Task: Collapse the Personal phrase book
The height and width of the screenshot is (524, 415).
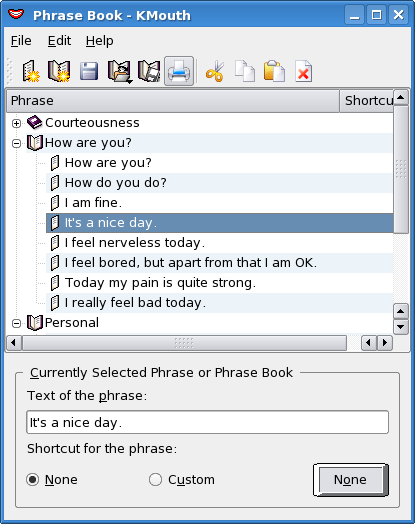Action: 16,323
